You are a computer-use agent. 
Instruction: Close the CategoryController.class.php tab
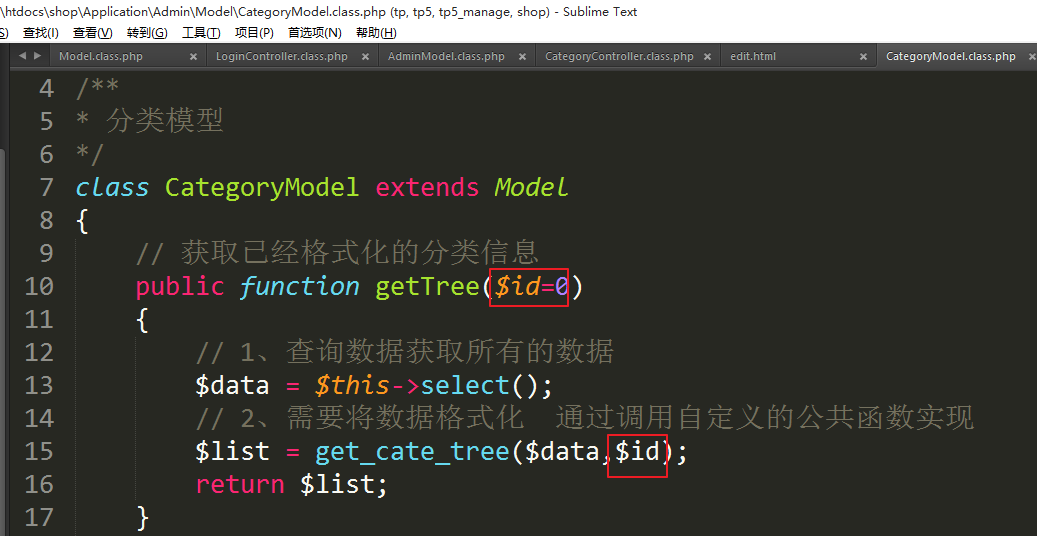click(x=707, y=57)
